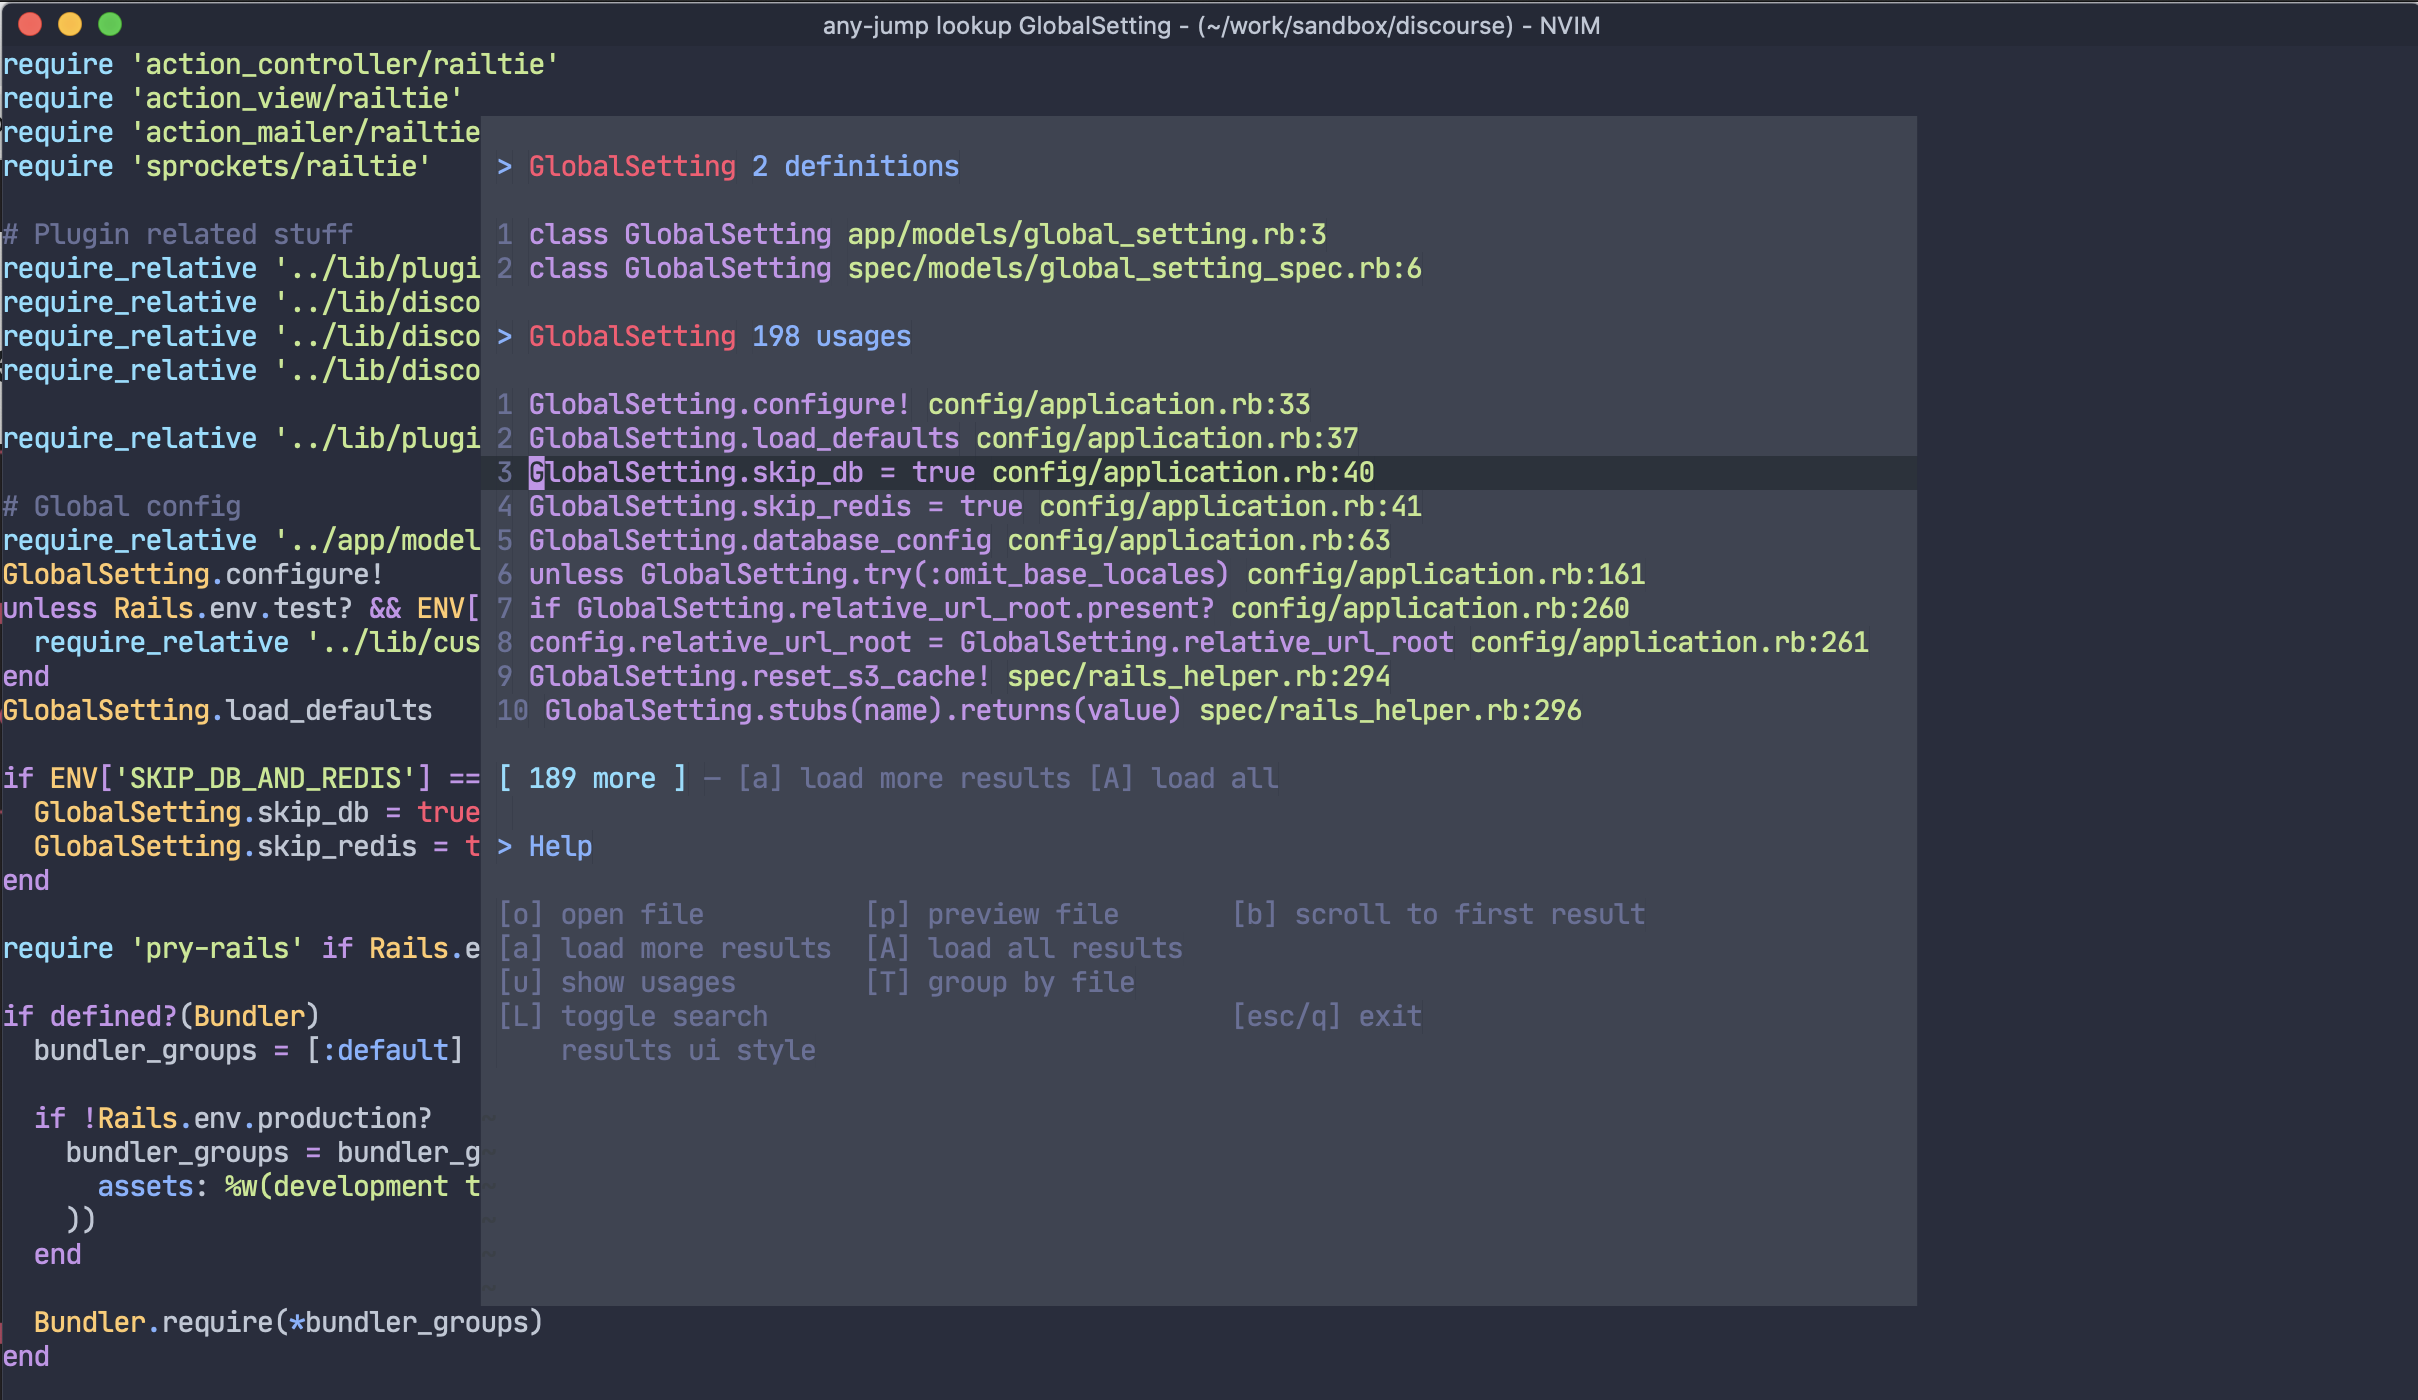
Task: Click the '189 more' results indicator
Action: (x=592, y=779)
